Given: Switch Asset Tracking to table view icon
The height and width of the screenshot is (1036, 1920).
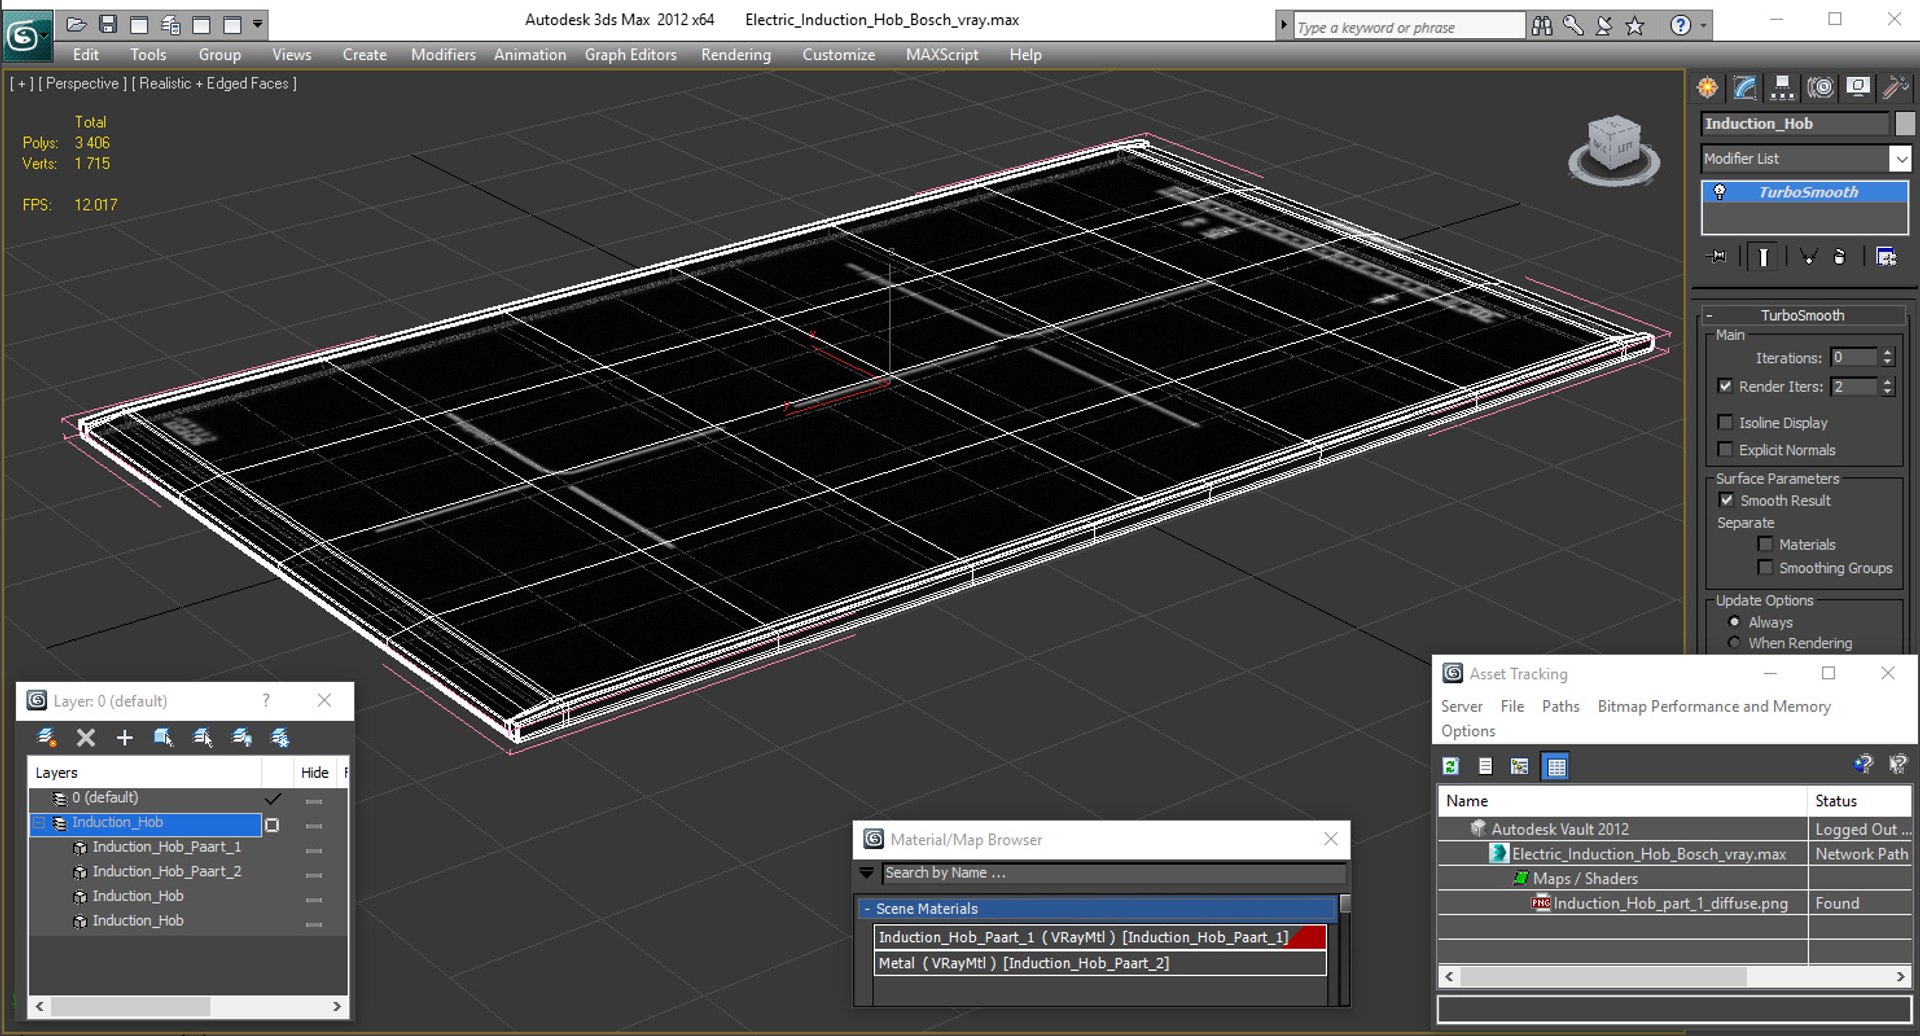Looking at the screenshot, I should [1556, 766].
